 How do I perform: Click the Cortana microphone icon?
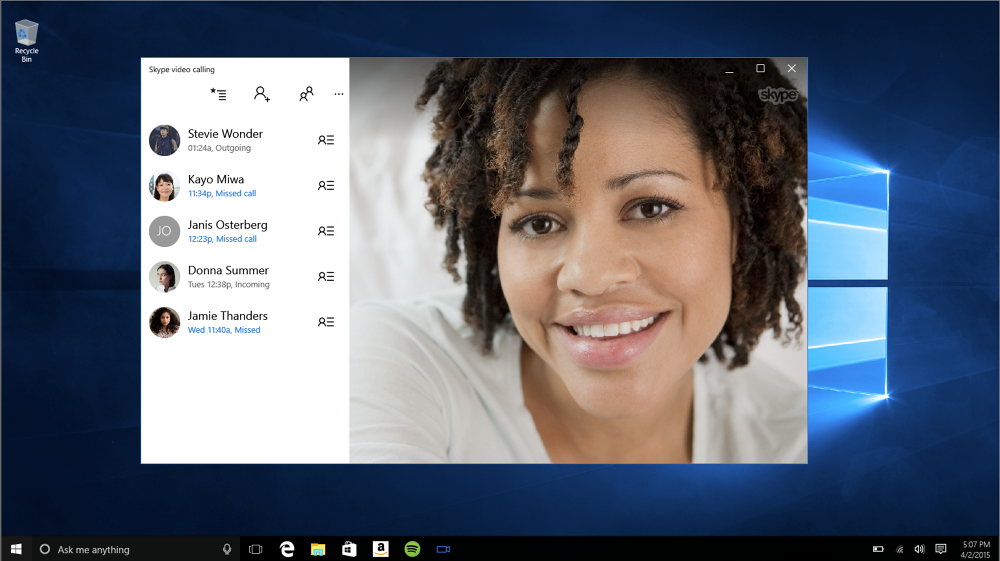point(227,549)
